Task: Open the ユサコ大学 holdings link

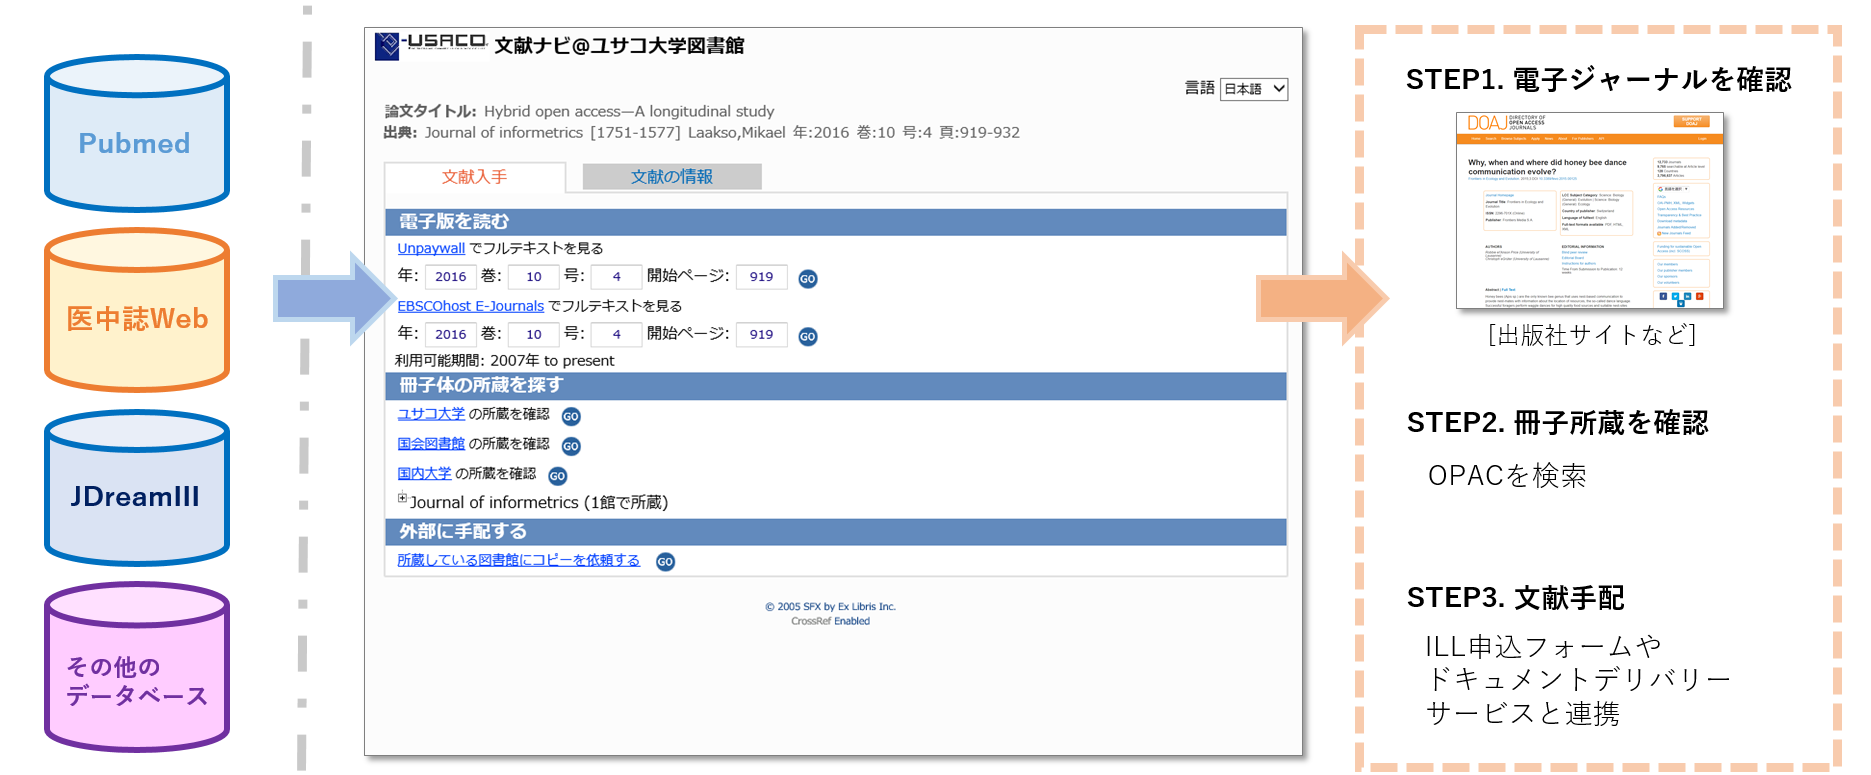Action: coord(431,414)
